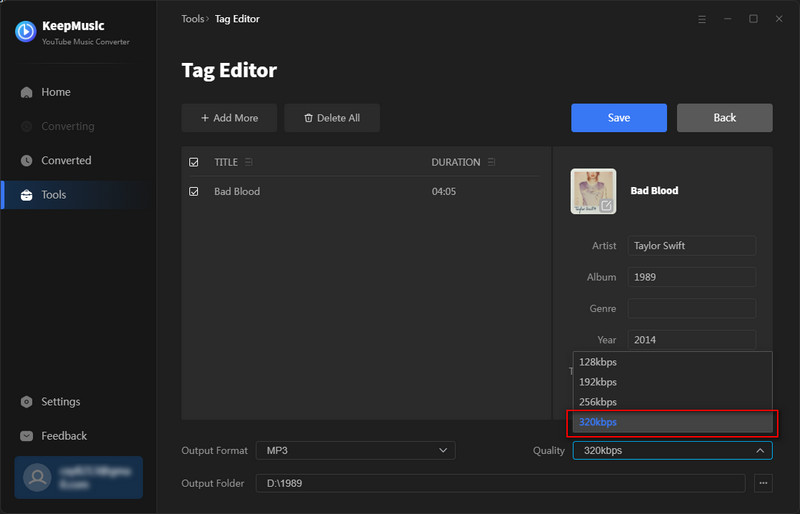800x514 pixels.
Task: Click the Tools breadcrumb link
Action: [x=192, y=19]
